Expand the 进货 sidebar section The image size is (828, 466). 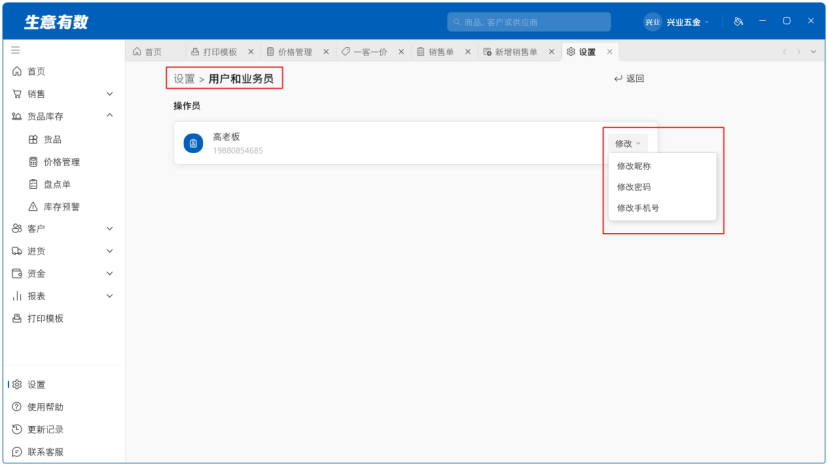(x=63, y=251)
